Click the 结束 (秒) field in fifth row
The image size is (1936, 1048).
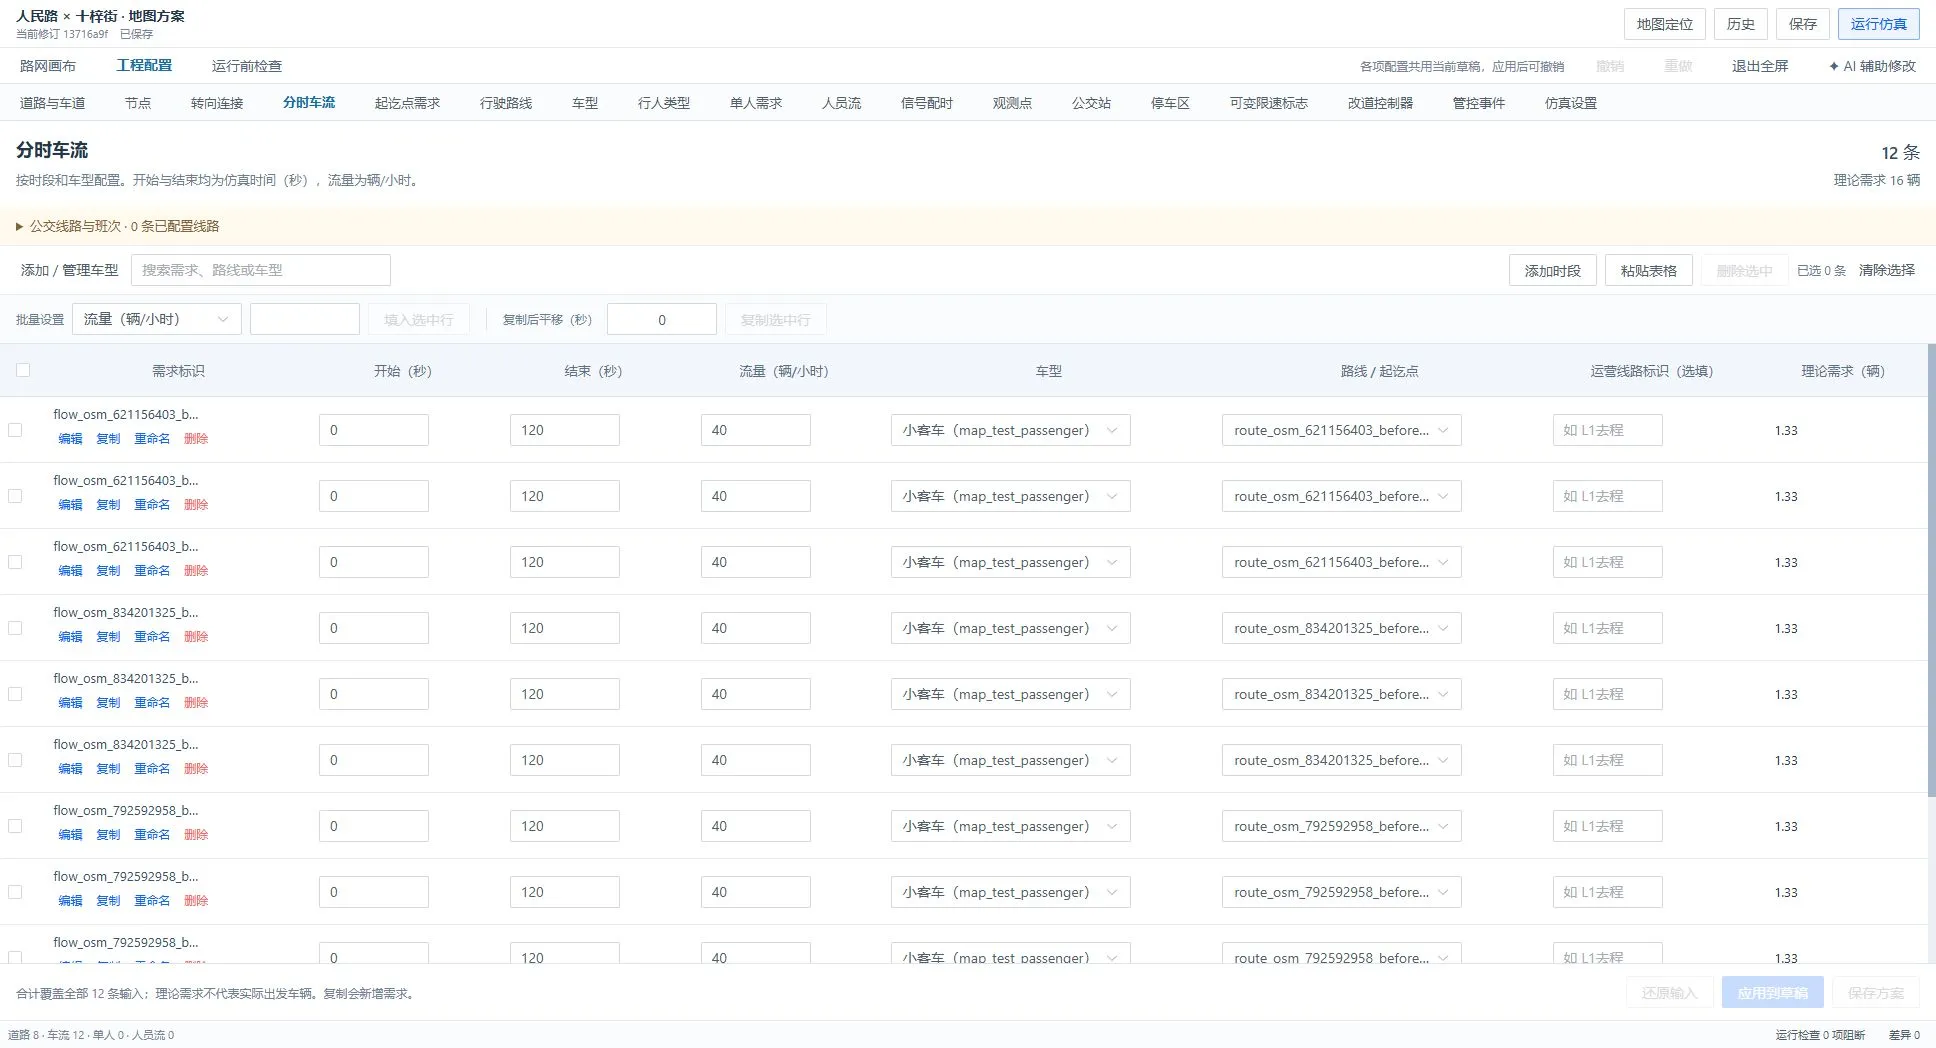(x=564, y=694)
